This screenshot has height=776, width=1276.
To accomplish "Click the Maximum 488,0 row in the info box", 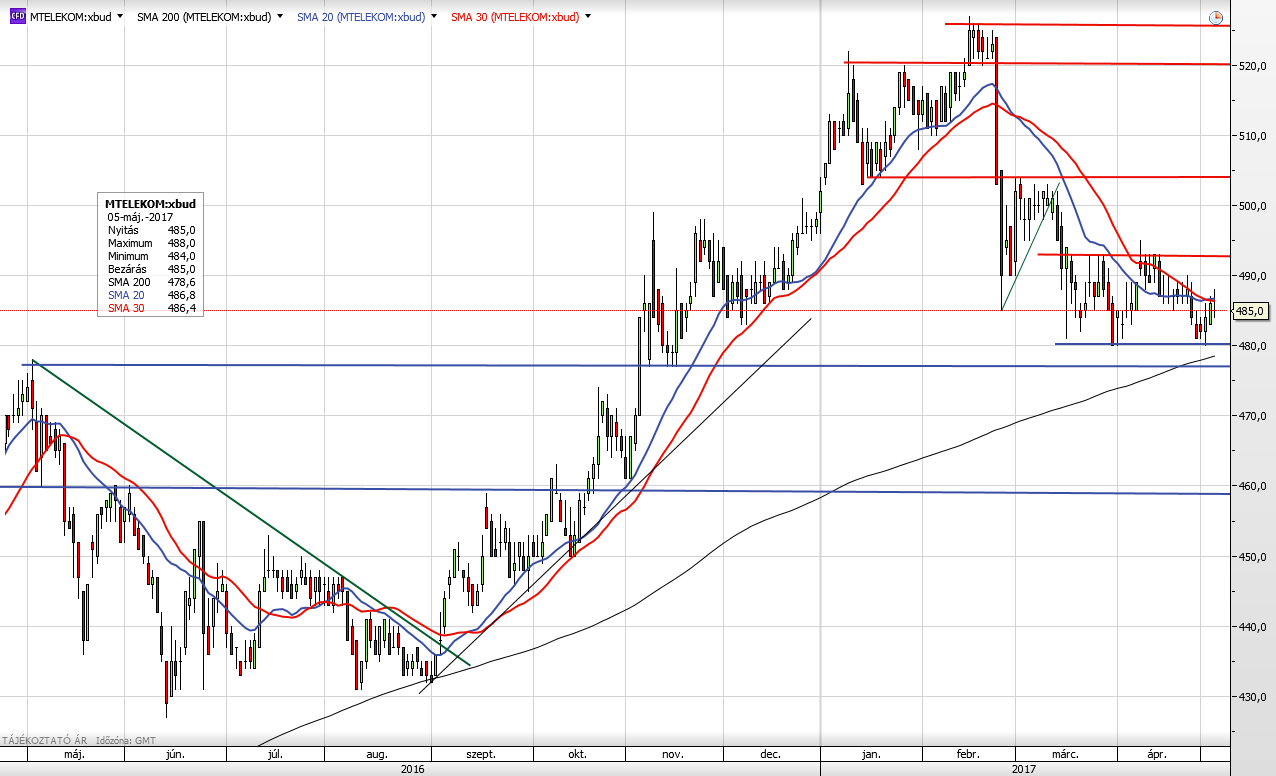I will (150, 243).
